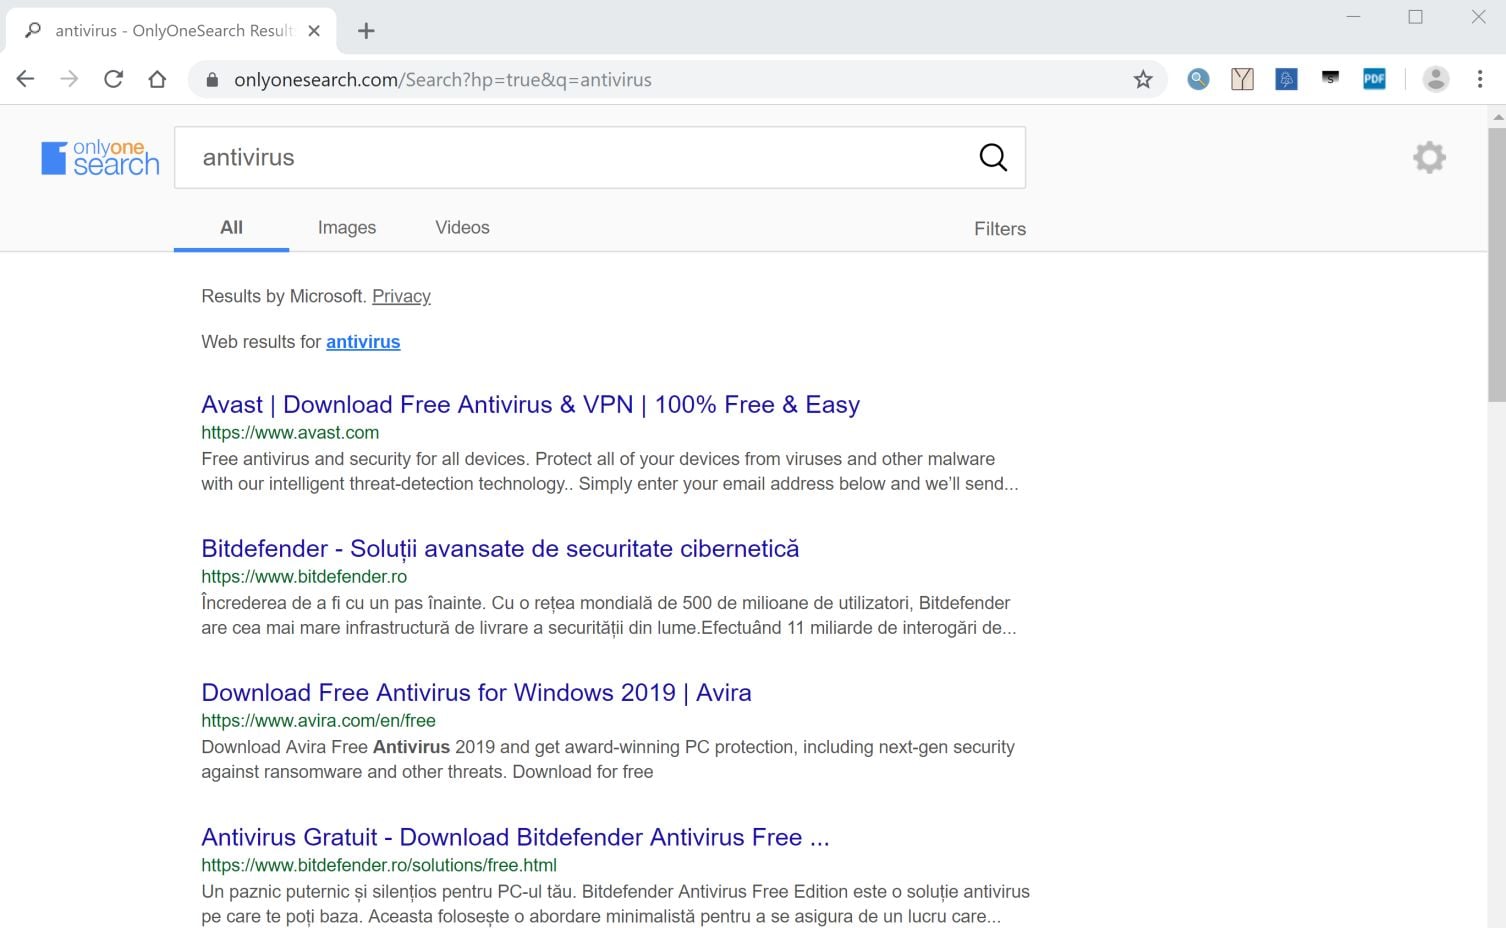Expand the Filters options
1506x928 pixels.
pyautogui.click(x=999, y=229)
